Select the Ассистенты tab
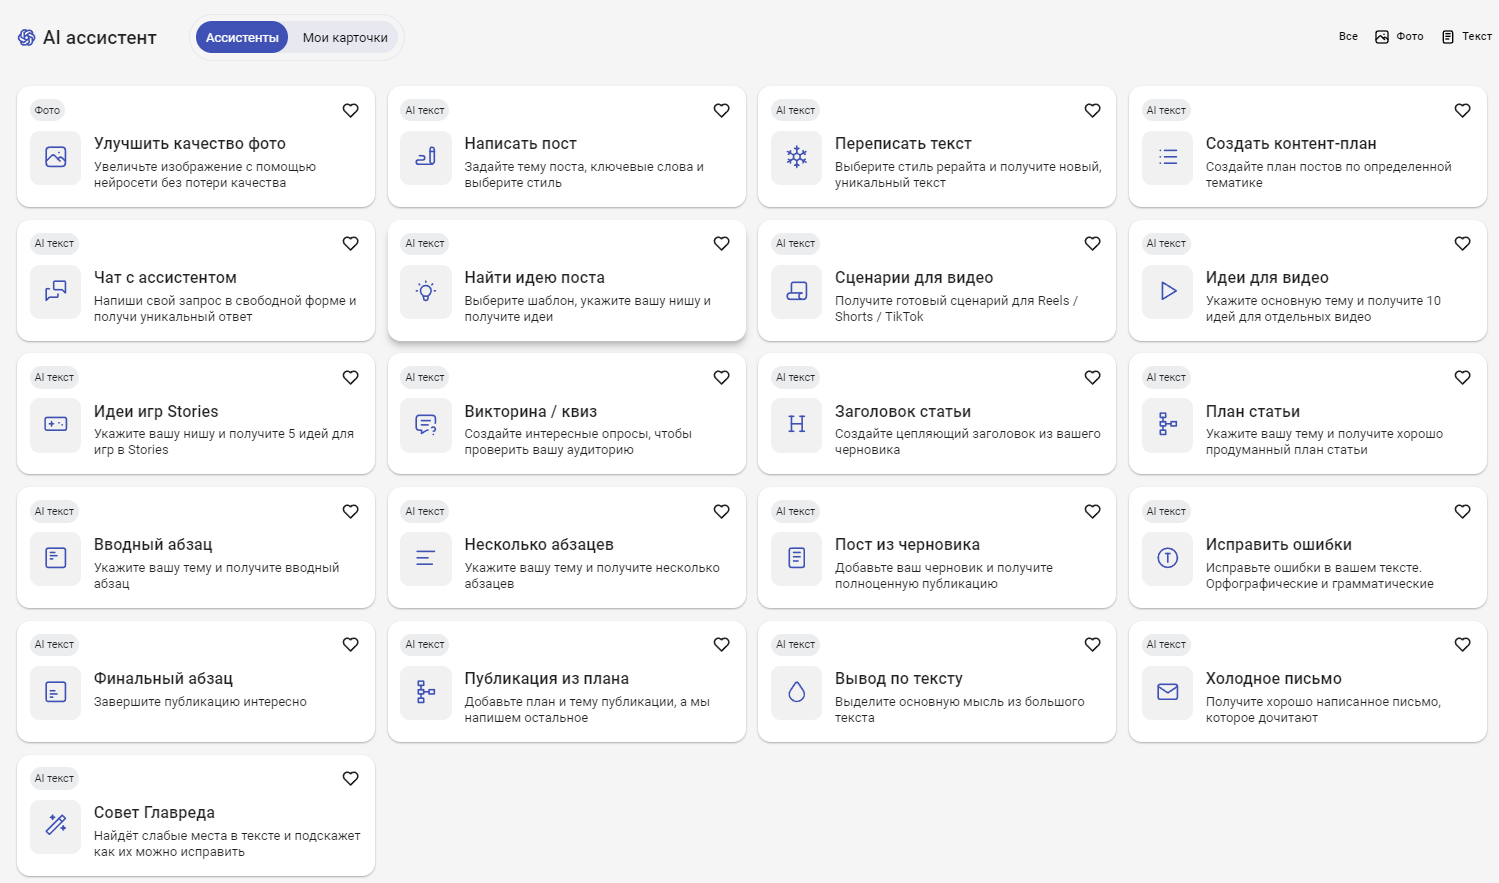This screenshot has width=1499, height=883. tap(242, 38)
